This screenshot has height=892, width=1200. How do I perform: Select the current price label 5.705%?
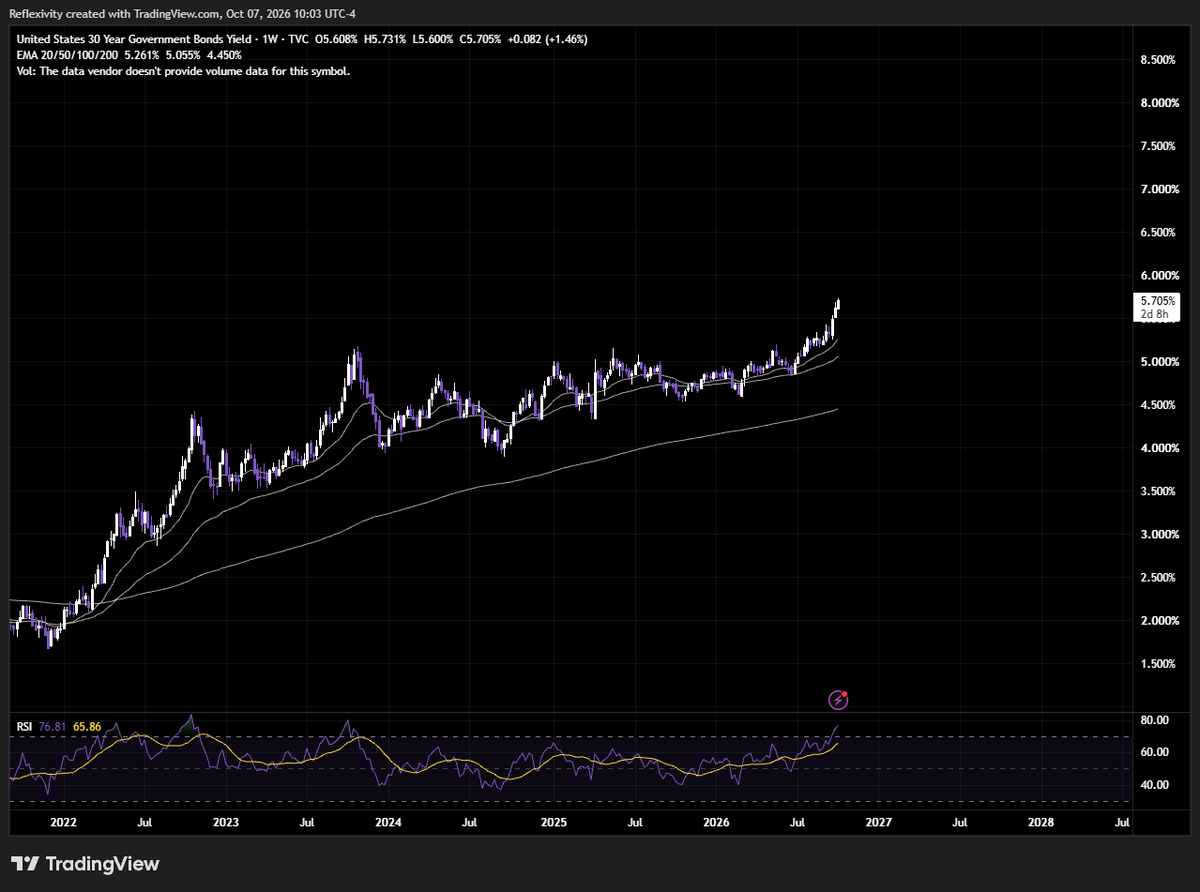(x=1155, y=300)
